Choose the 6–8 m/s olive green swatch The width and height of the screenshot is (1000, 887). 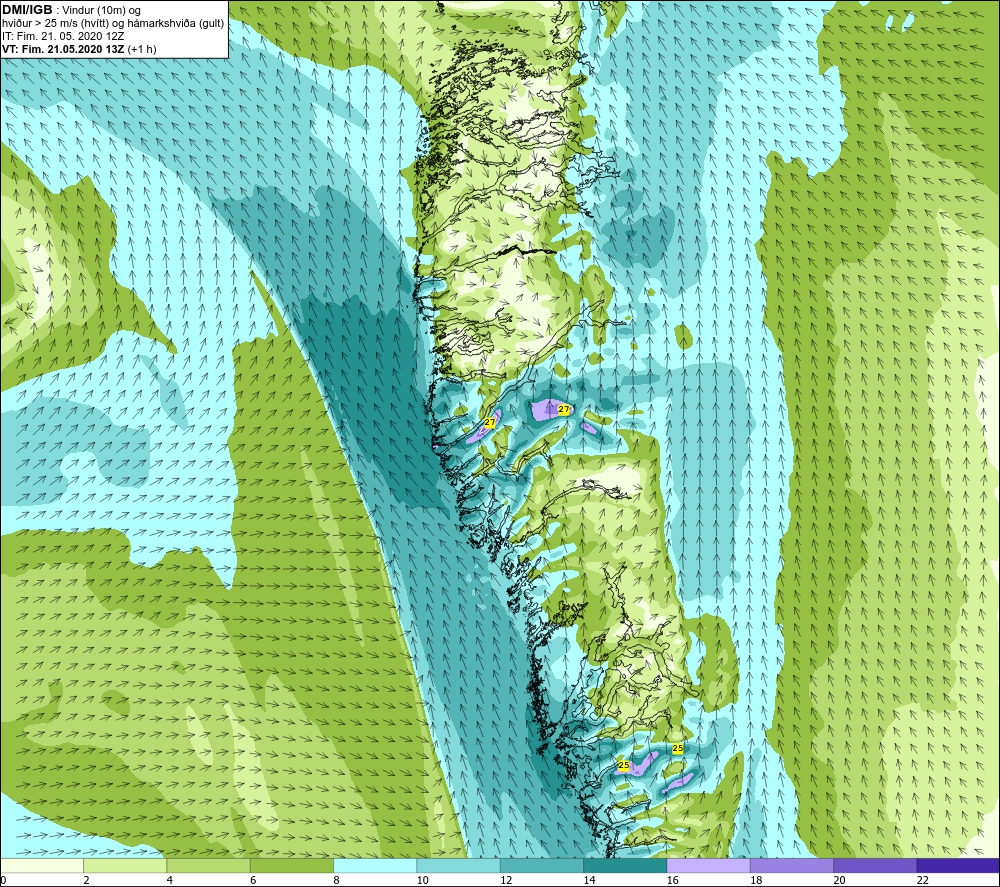[292, 865]
